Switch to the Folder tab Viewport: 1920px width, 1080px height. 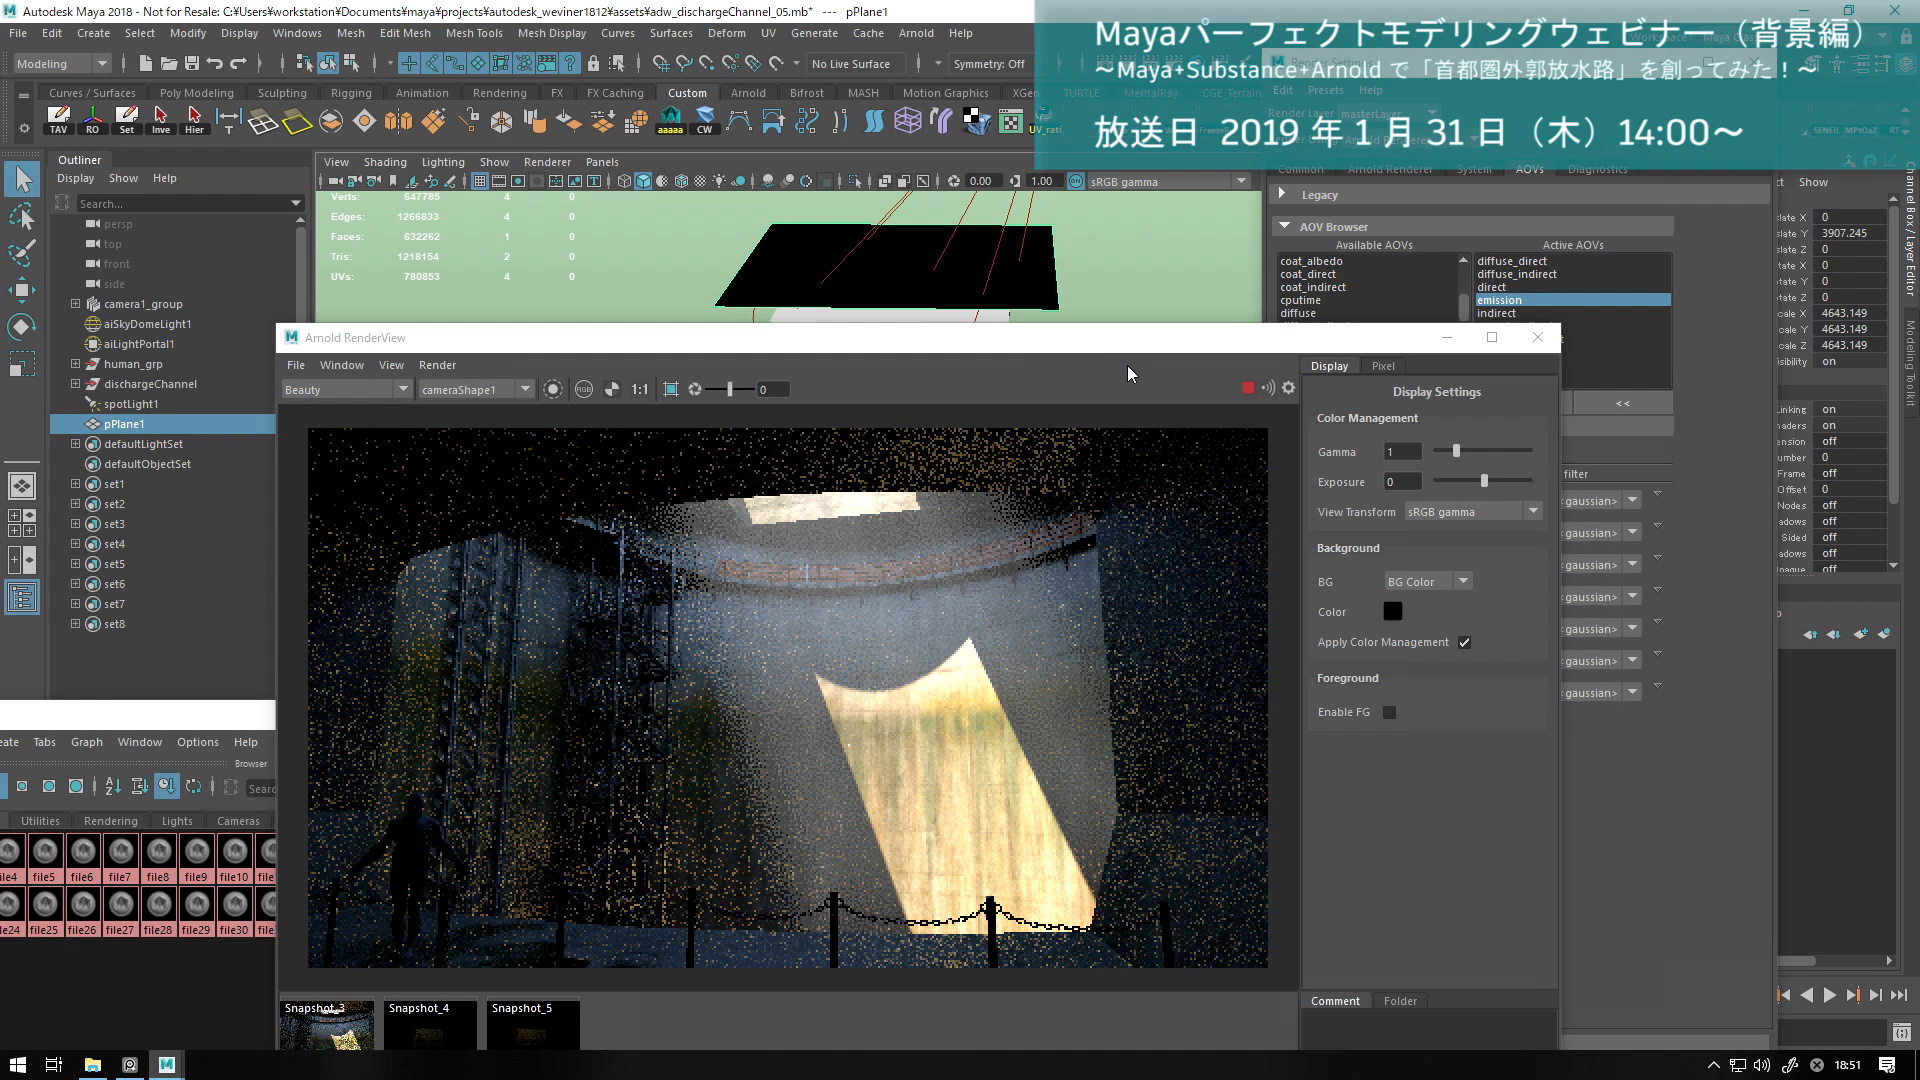pyautogui.click(x=1400, y=1001)
